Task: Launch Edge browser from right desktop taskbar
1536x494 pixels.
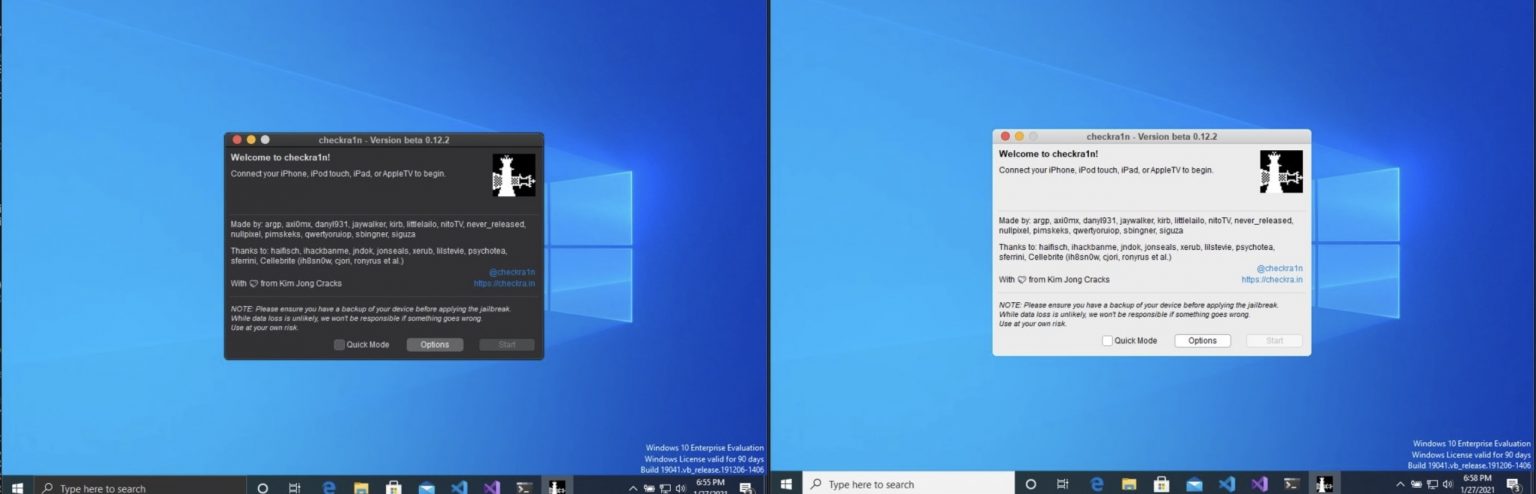Action: (x=1096, y=484)
